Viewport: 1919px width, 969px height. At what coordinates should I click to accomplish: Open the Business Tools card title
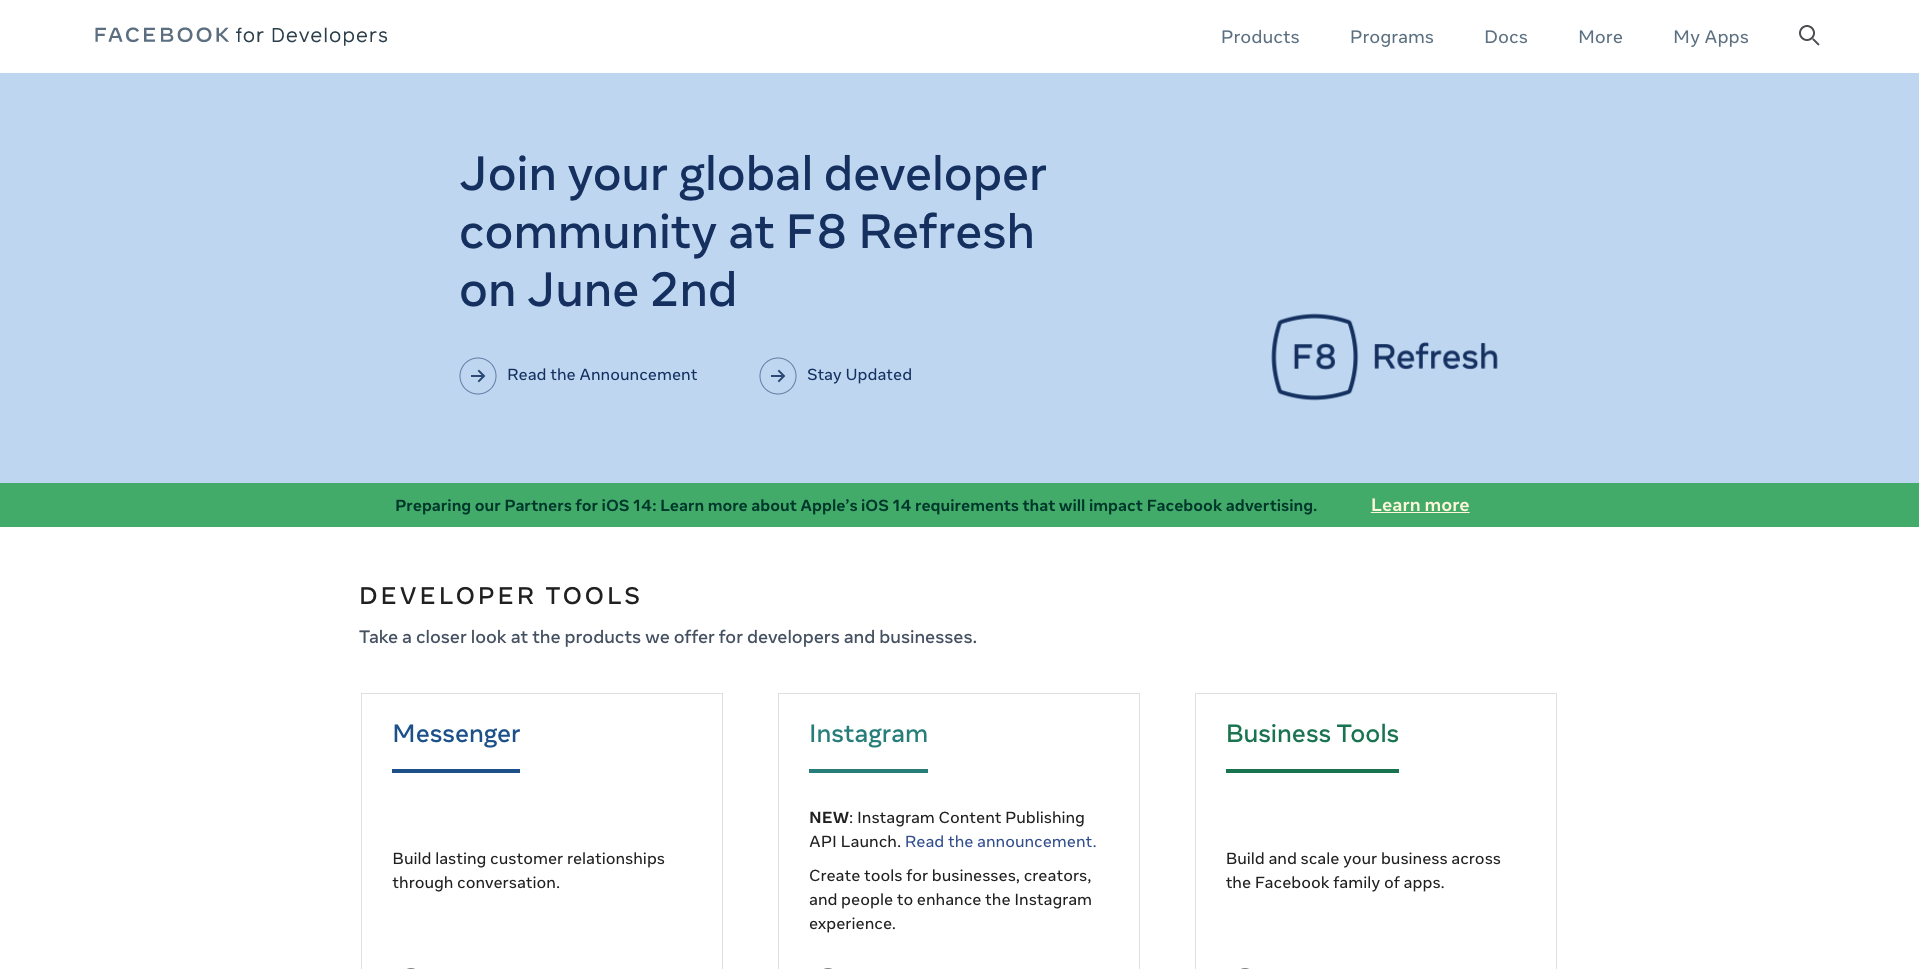pos(1312,734)
